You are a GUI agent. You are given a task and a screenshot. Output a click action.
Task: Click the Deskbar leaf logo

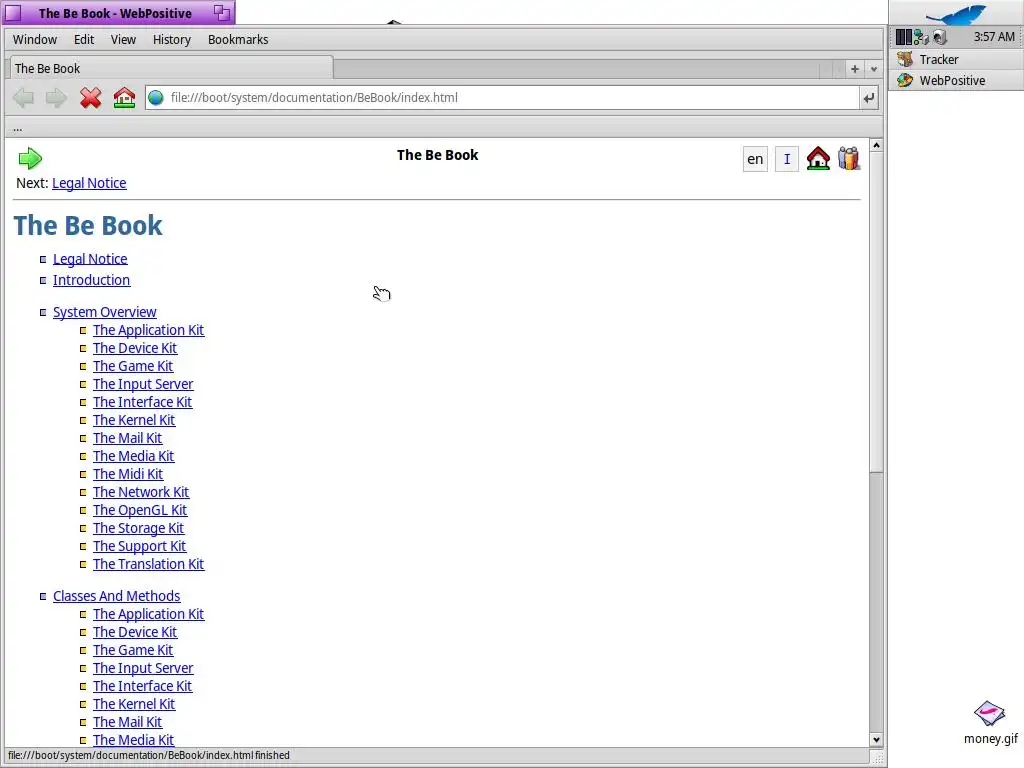956,13
